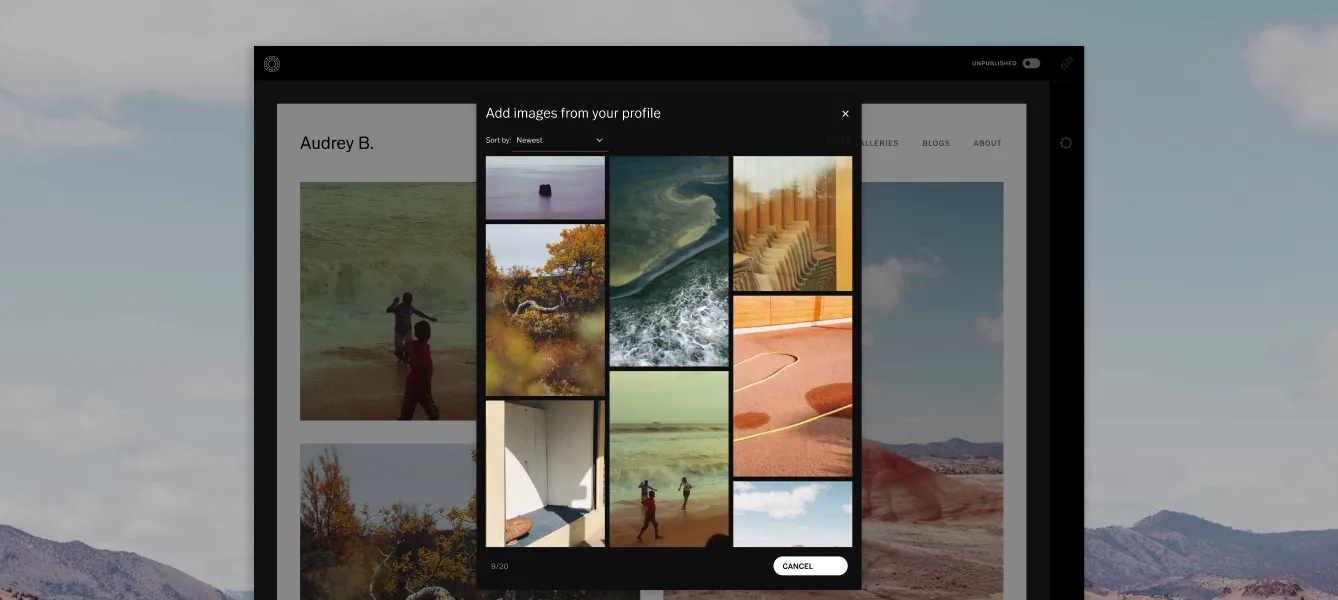Select the purple sea rock thumbnail

pyautogui.click(x=545, y=188)
